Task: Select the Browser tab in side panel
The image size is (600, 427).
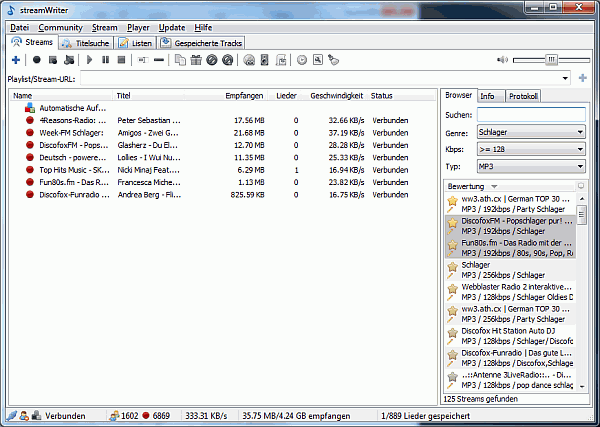Action: pyautogui.click(x=458, y=95)
